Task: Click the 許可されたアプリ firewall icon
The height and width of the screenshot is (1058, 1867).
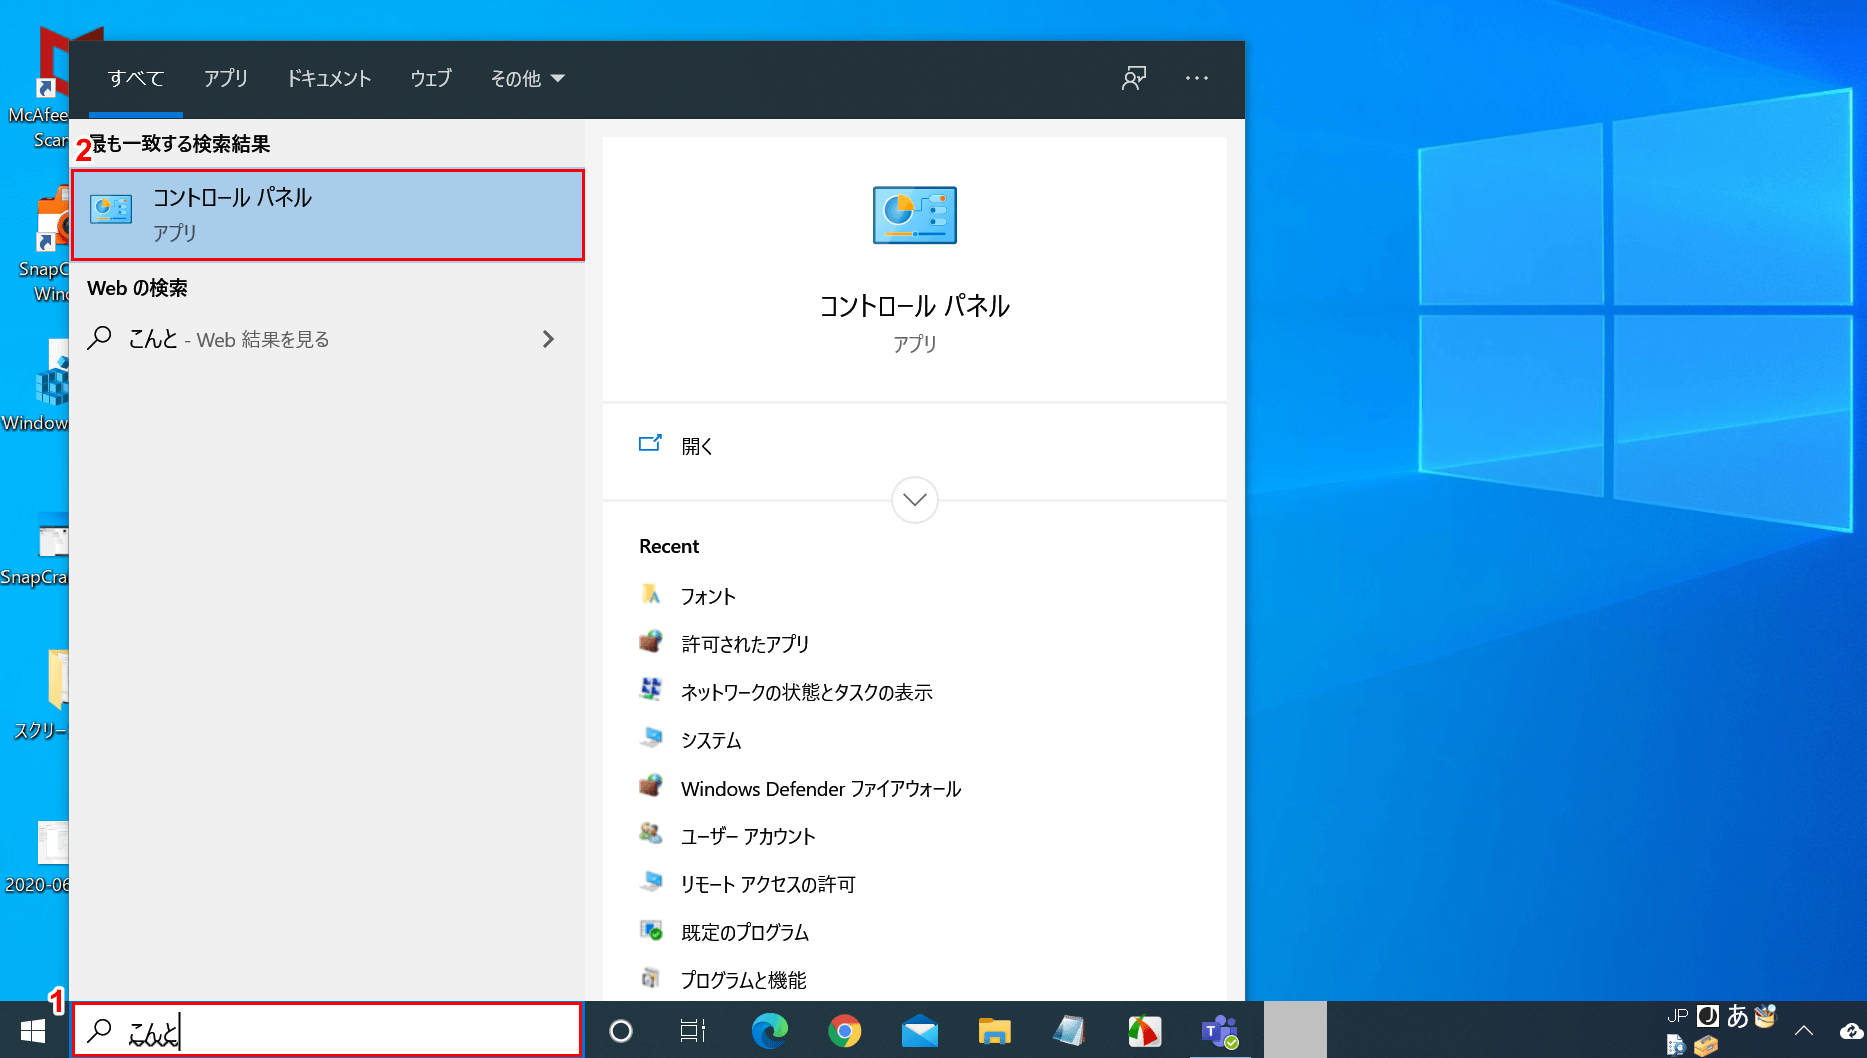Action: pos(651,643)
